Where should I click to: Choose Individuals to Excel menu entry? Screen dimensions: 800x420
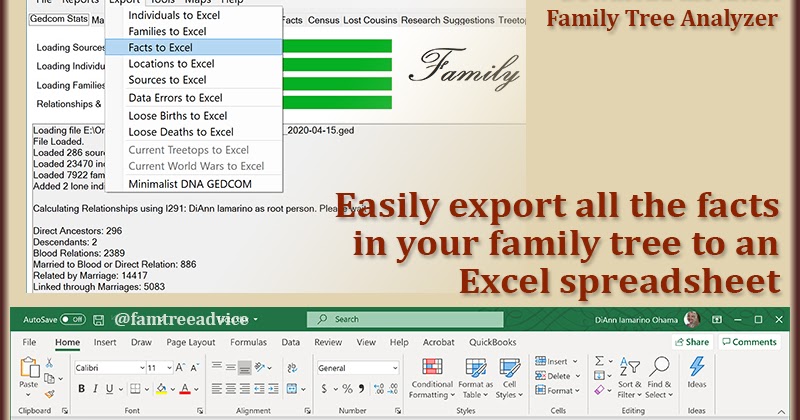[174, 15]
